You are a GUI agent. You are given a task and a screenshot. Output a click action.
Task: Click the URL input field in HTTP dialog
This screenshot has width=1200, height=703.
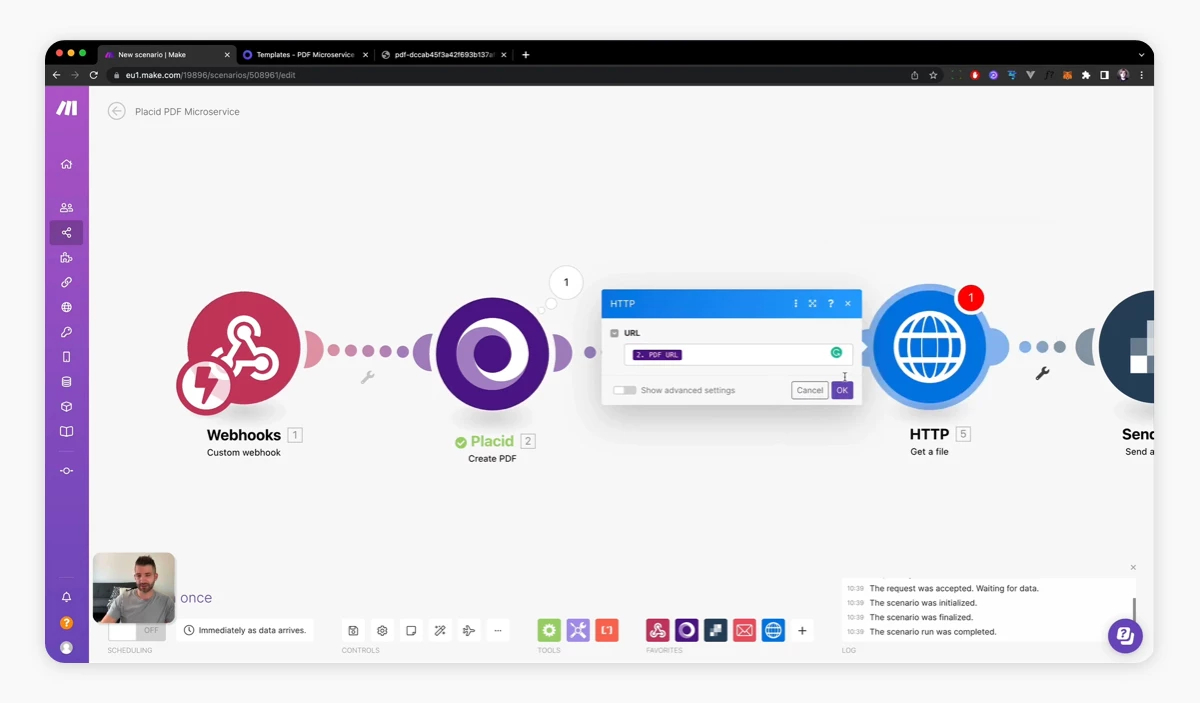738,354
